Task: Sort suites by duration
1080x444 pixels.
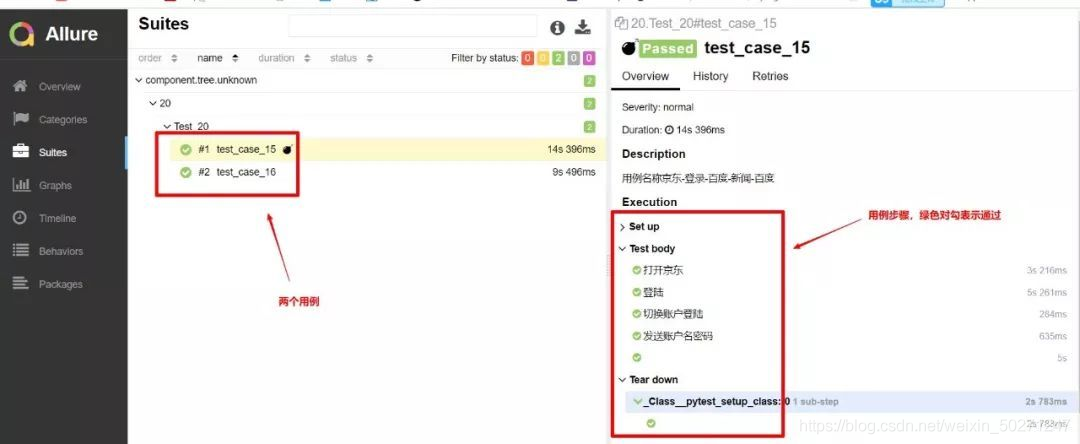Action: pos(284,59)
